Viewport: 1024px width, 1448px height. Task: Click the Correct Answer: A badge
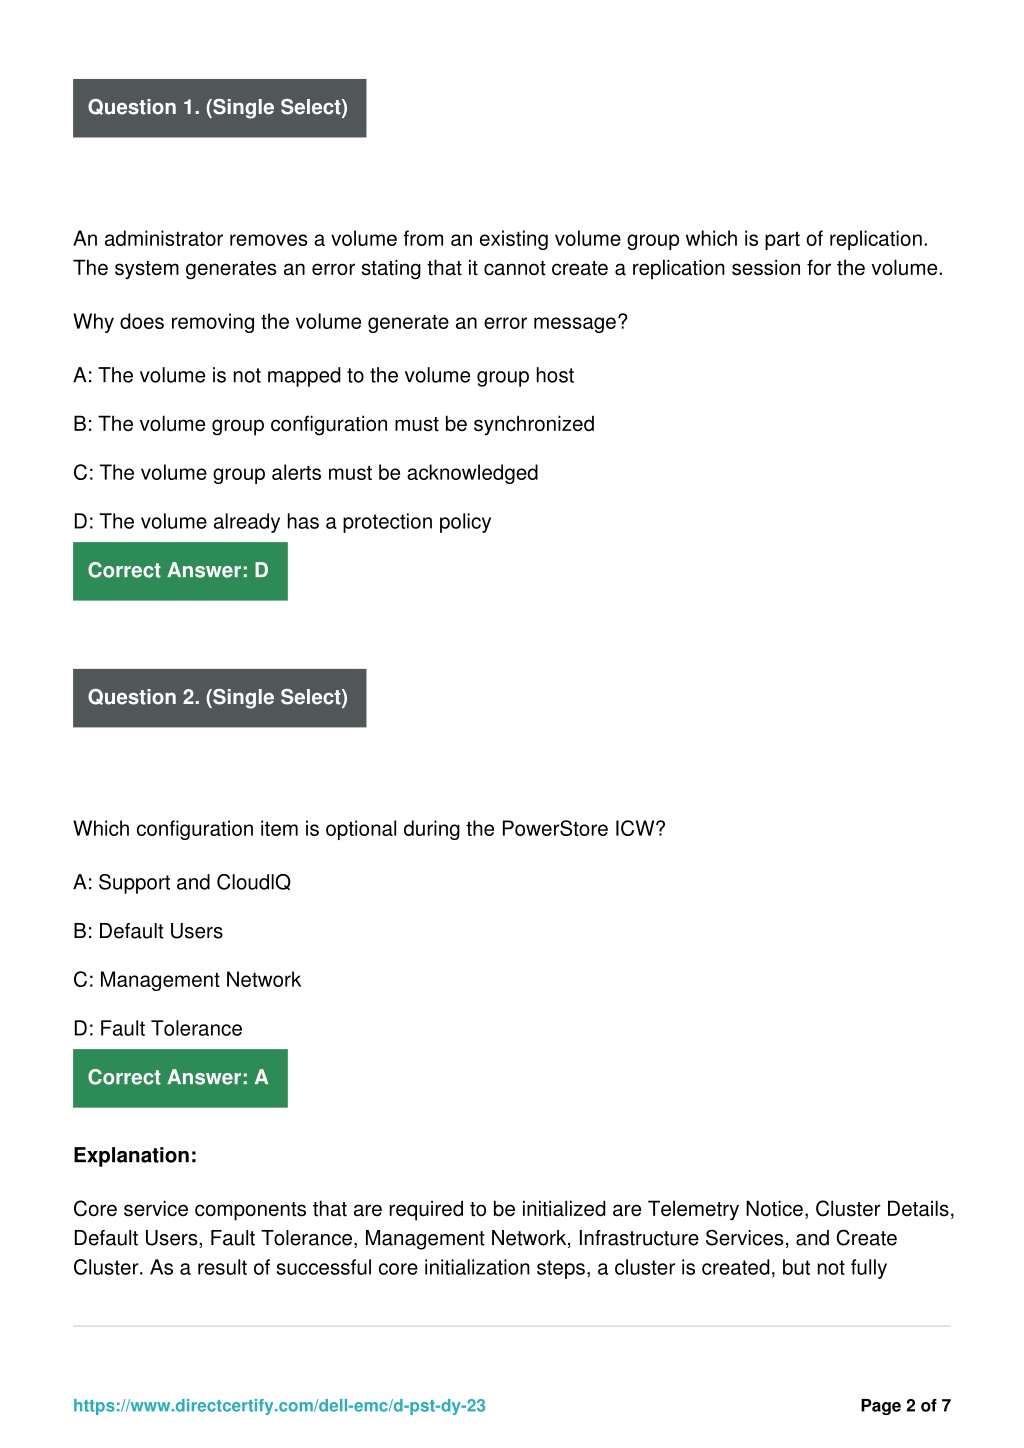(x=180, y=1078)
